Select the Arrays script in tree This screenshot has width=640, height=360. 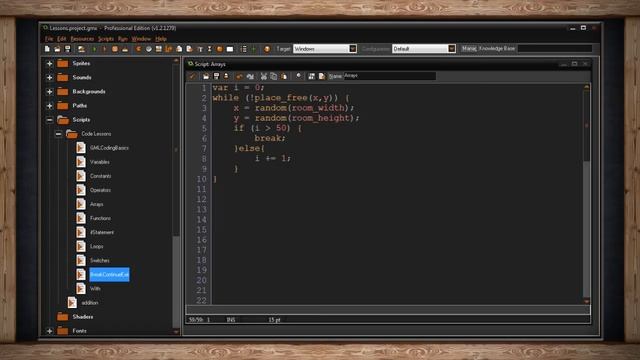(x=97, y=204)
